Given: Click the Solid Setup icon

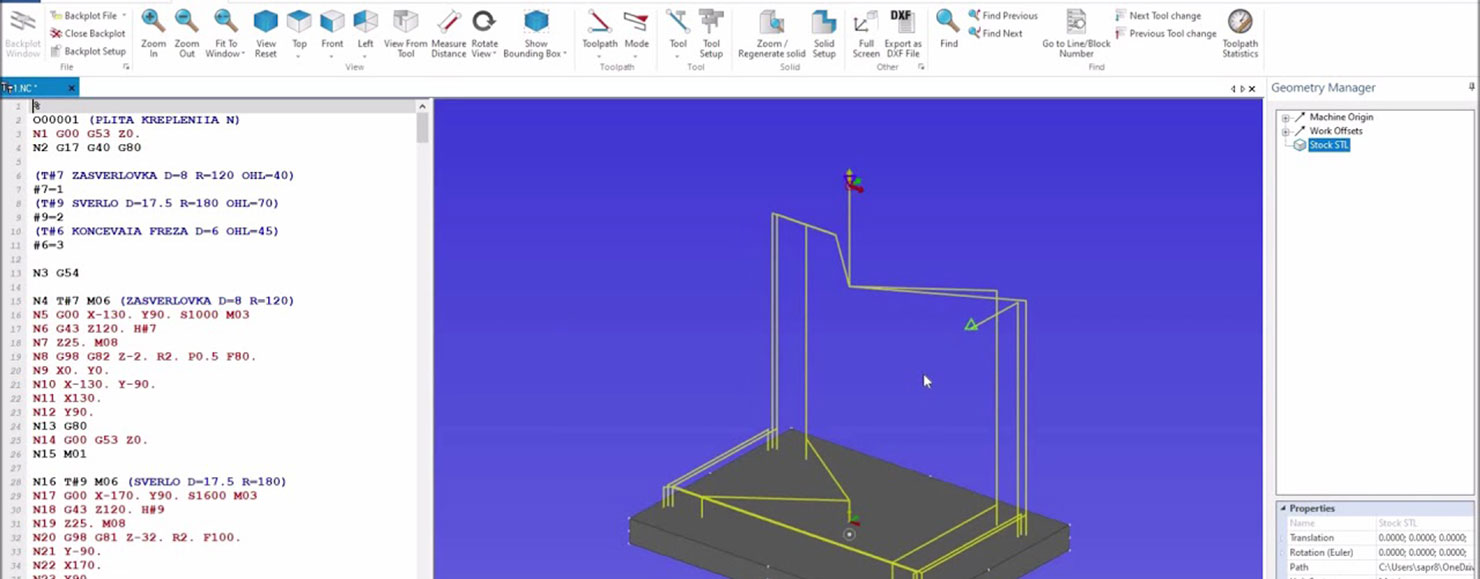Looking at the screenshot, I should (x=823, y=31).
